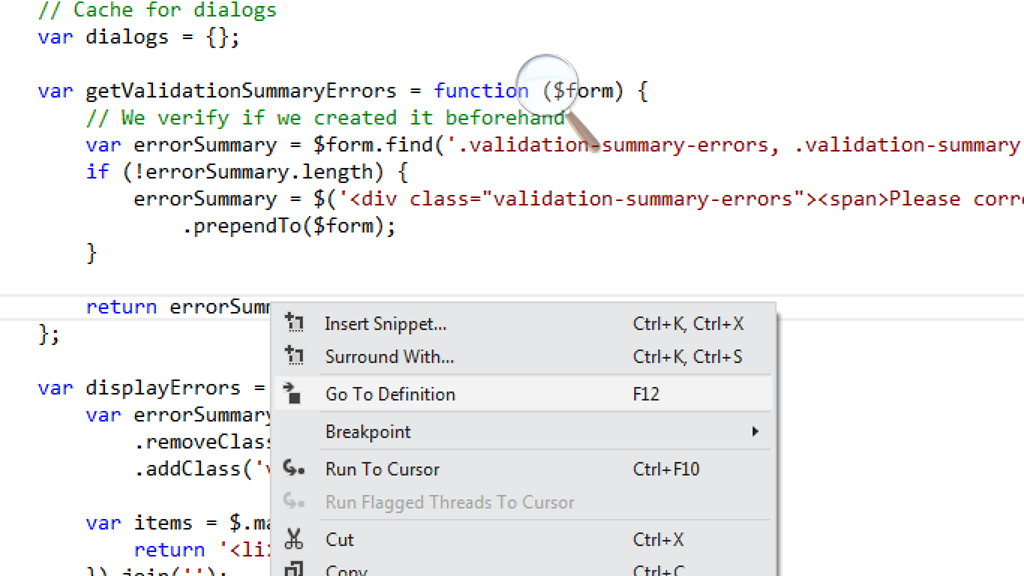This screenshot has height=576, width=1024.
Task: Click the Ctrl+F10 shortcut label
Action: coord(666,469)
